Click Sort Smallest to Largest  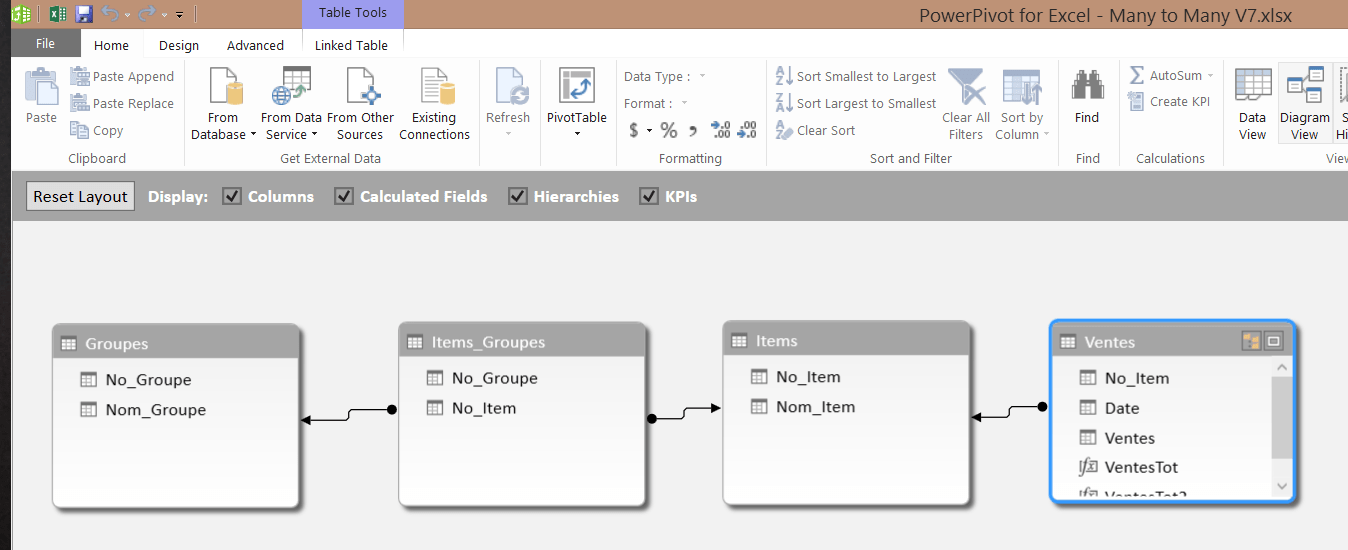click(x=856, y=77)
